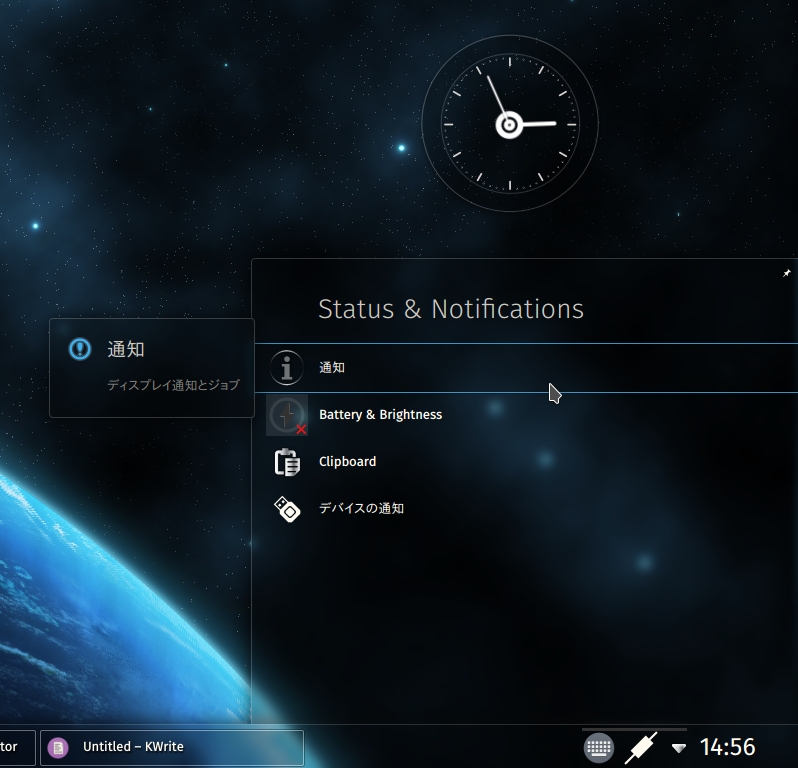Click the partially visible 'tor' taskbar task
The height and width of the screenshot is (768, 798).
tap(17, 747)
